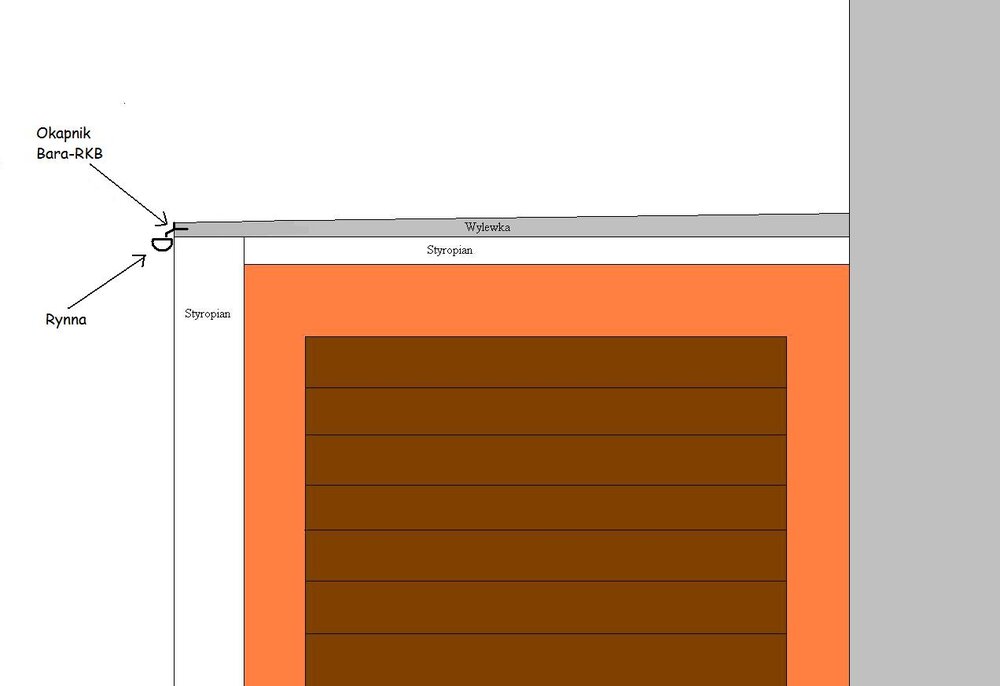Viewport: 1000px width, 686px height.
Task: Select the arrow below the Okapnik Bara-RKB label
Action: 129,192
